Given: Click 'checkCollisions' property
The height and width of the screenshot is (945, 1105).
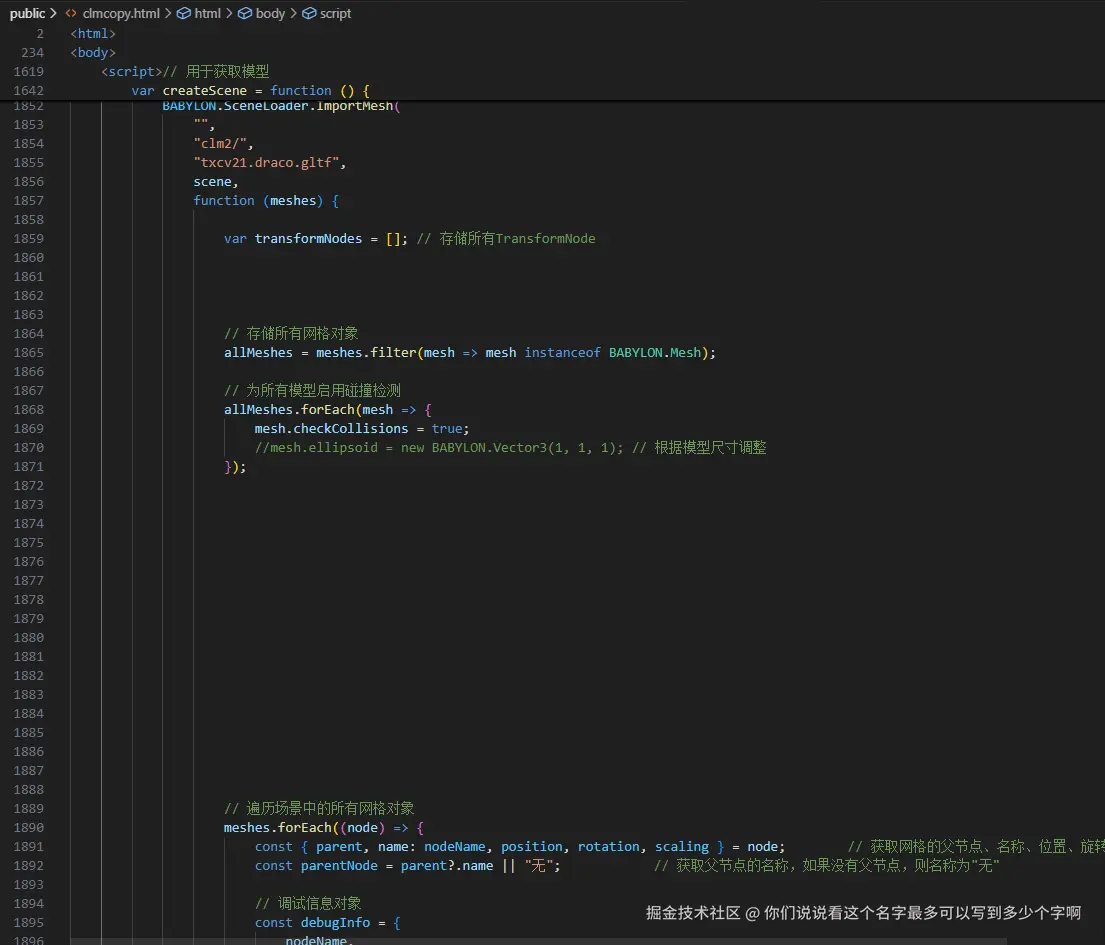Looking at the screenshot, I should pos(350,428).
